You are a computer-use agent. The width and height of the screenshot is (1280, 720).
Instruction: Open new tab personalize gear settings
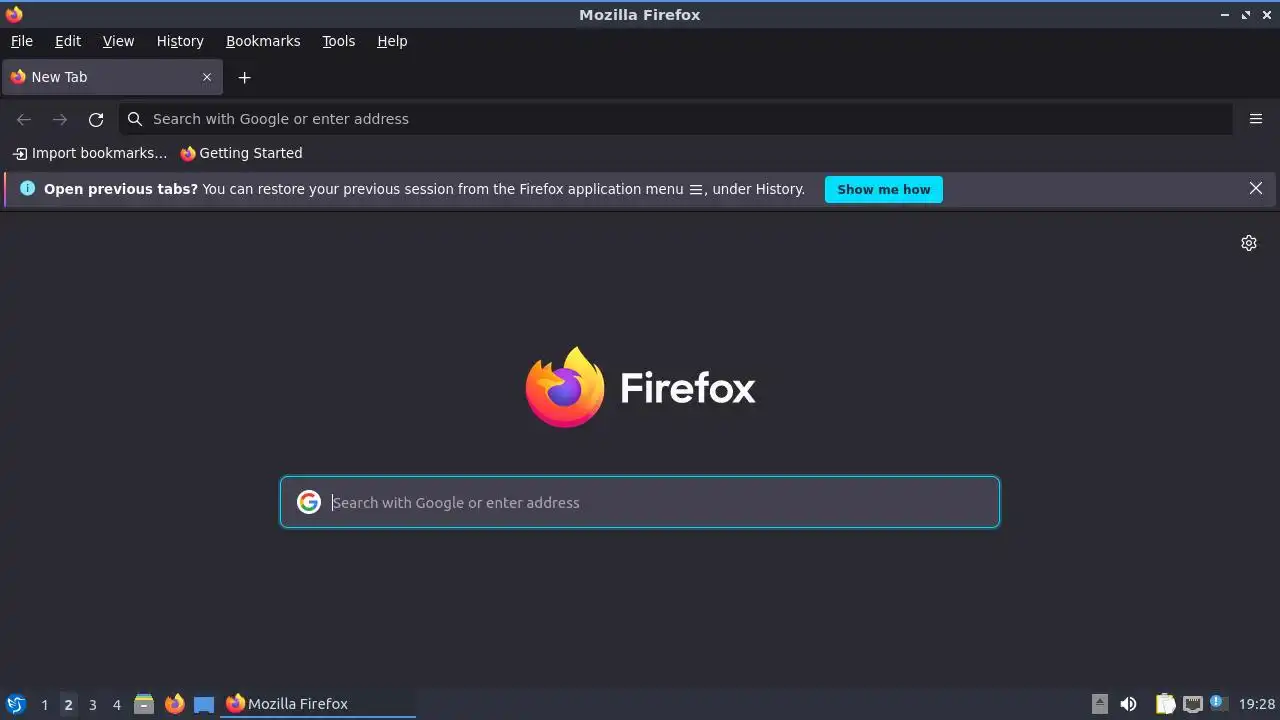1249,243
